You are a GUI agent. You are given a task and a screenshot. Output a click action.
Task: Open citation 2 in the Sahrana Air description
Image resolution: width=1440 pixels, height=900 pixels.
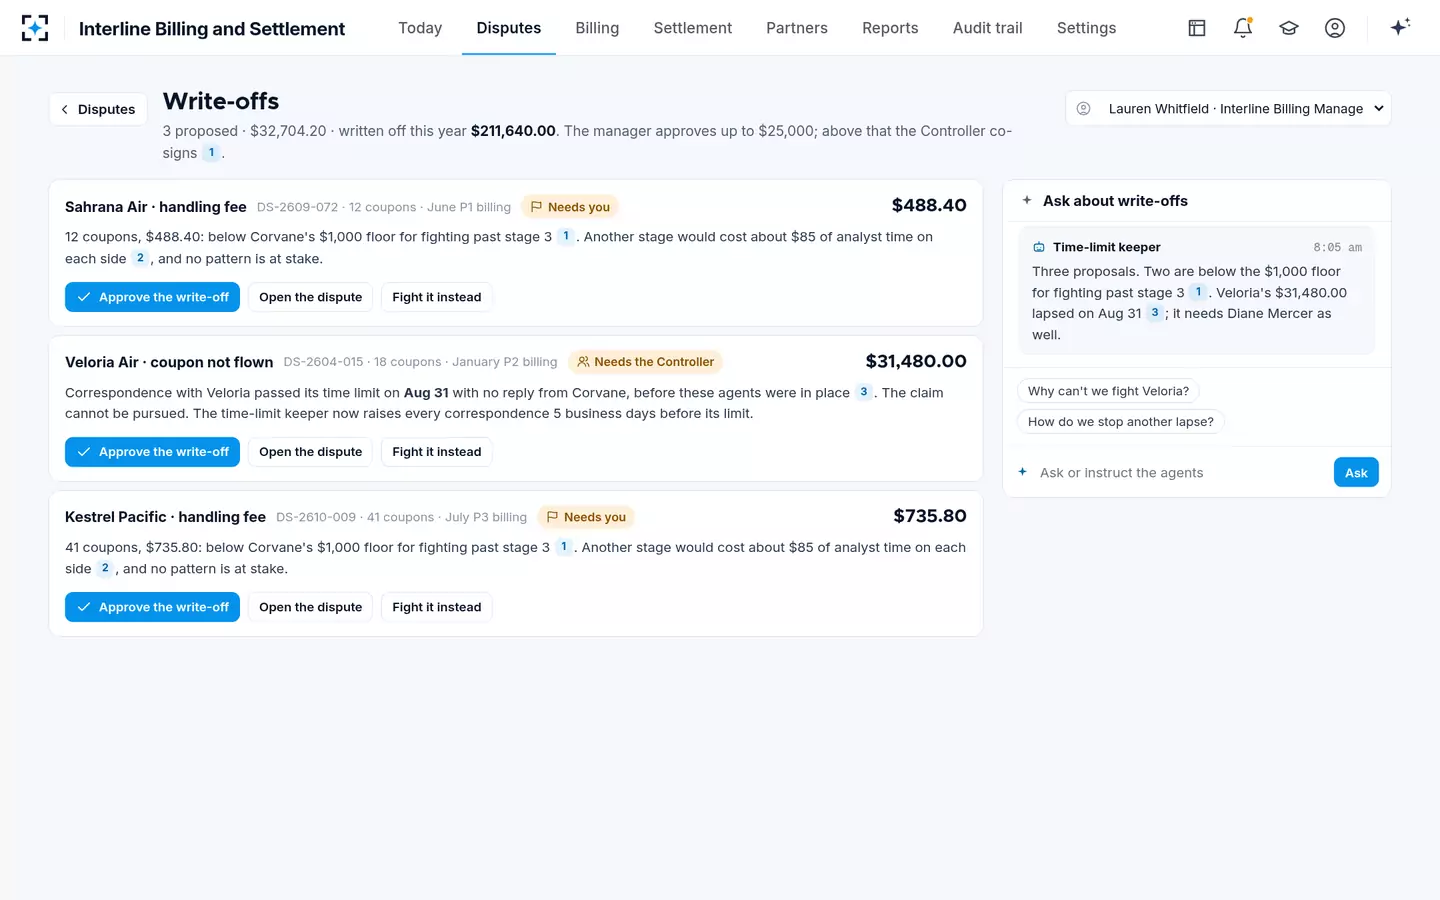pyautogui.click(x=140, y=258)
